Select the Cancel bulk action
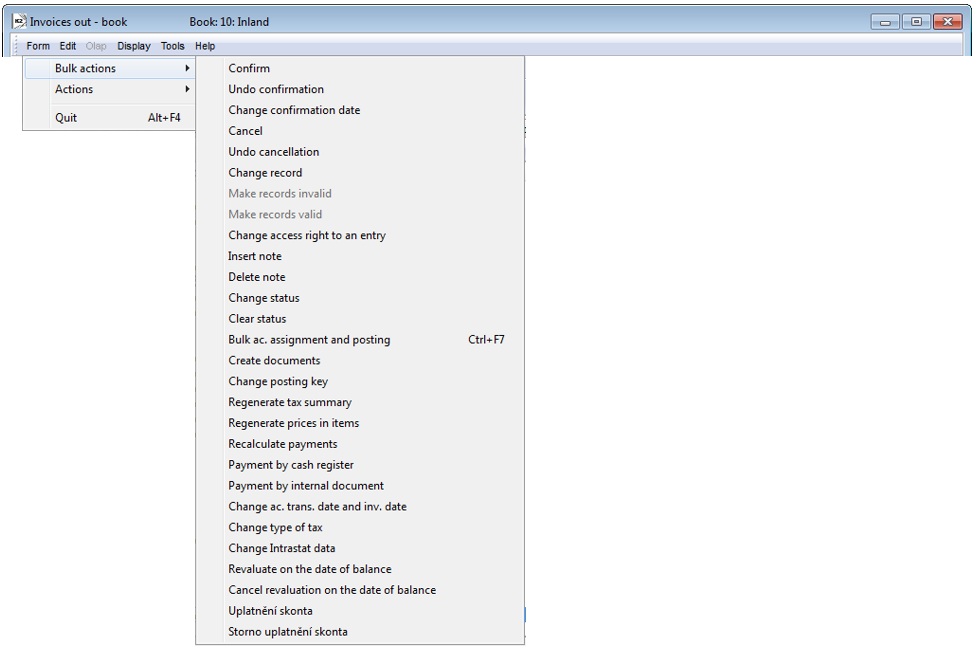Viewport: 973px width, 646px height. pos(360,131)
